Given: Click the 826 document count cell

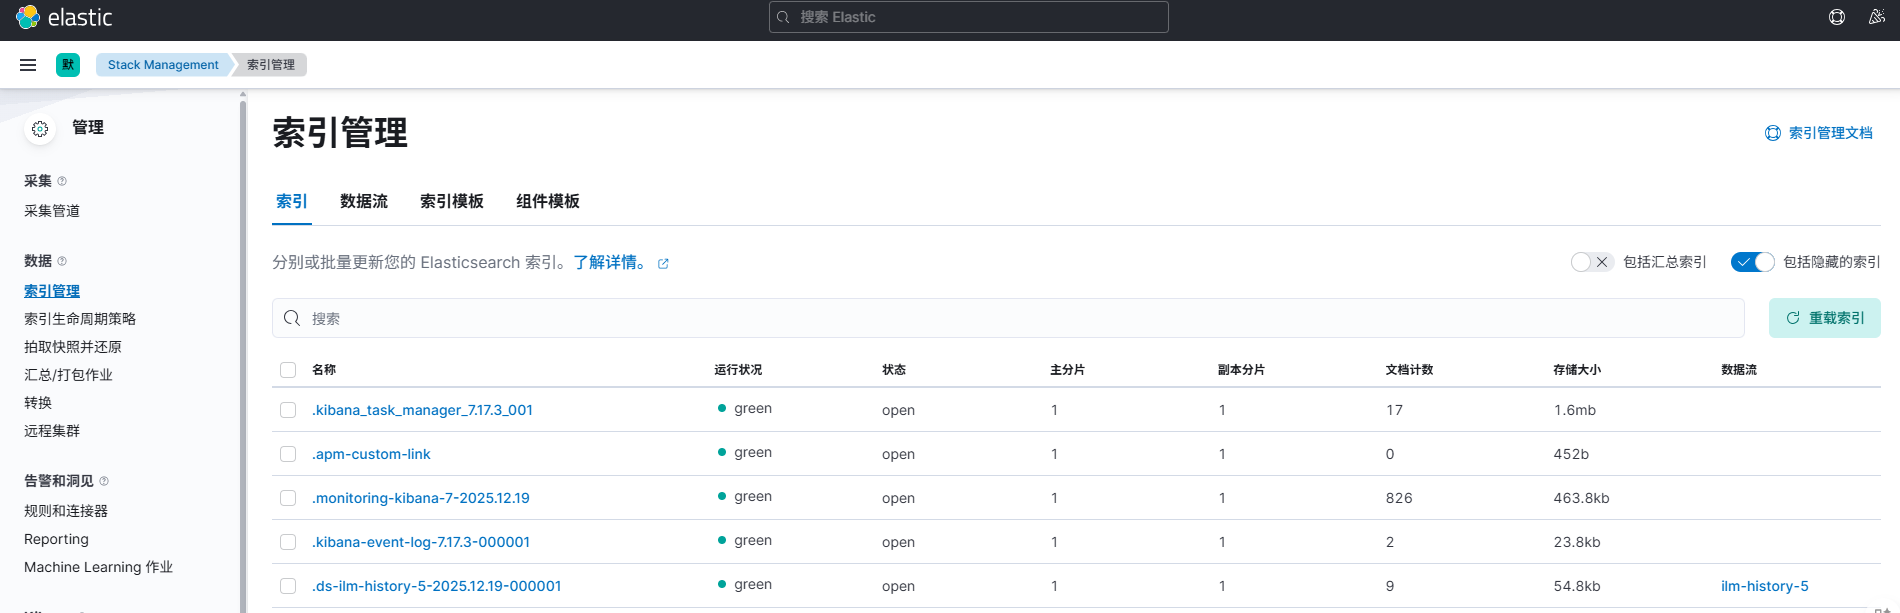Looking at the screenshot, I should (x=1399, y=498).
